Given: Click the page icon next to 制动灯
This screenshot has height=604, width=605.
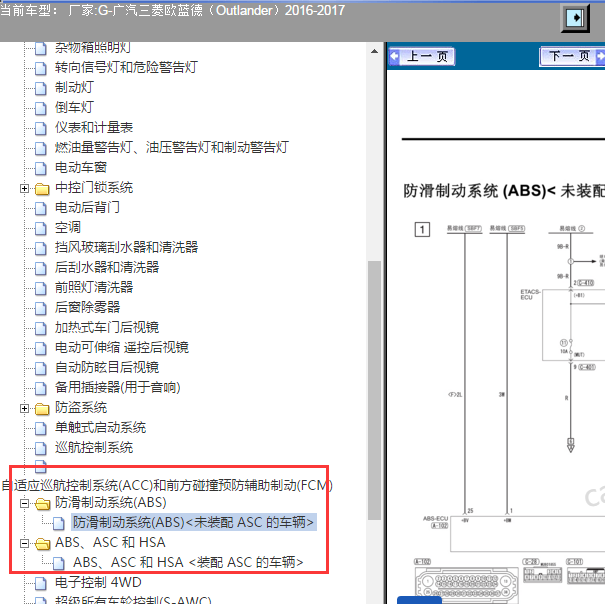Looking at the screenshot, I should pyautogui.click(x=41, y=88).
